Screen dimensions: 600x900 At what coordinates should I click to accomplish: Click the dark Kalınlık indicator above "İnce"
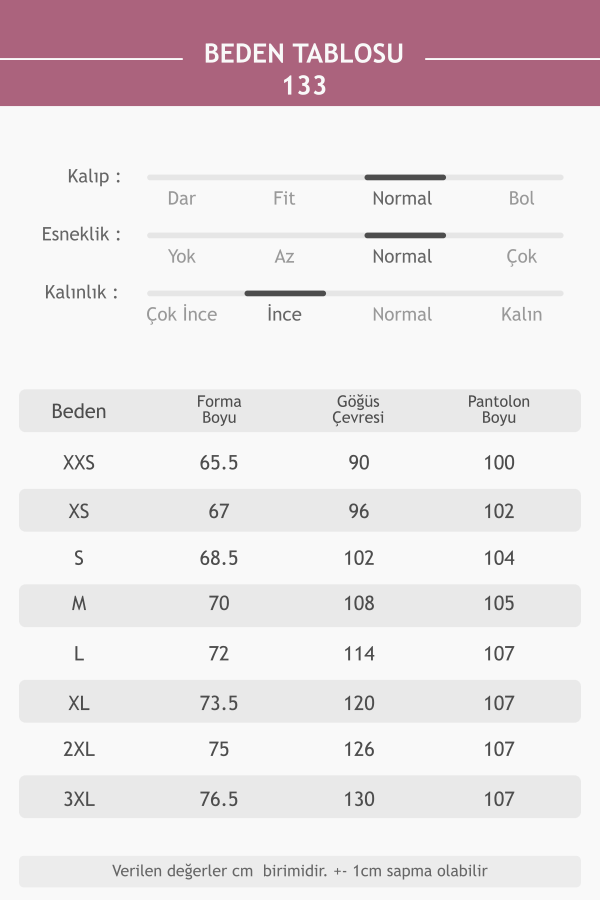[285, 293]
